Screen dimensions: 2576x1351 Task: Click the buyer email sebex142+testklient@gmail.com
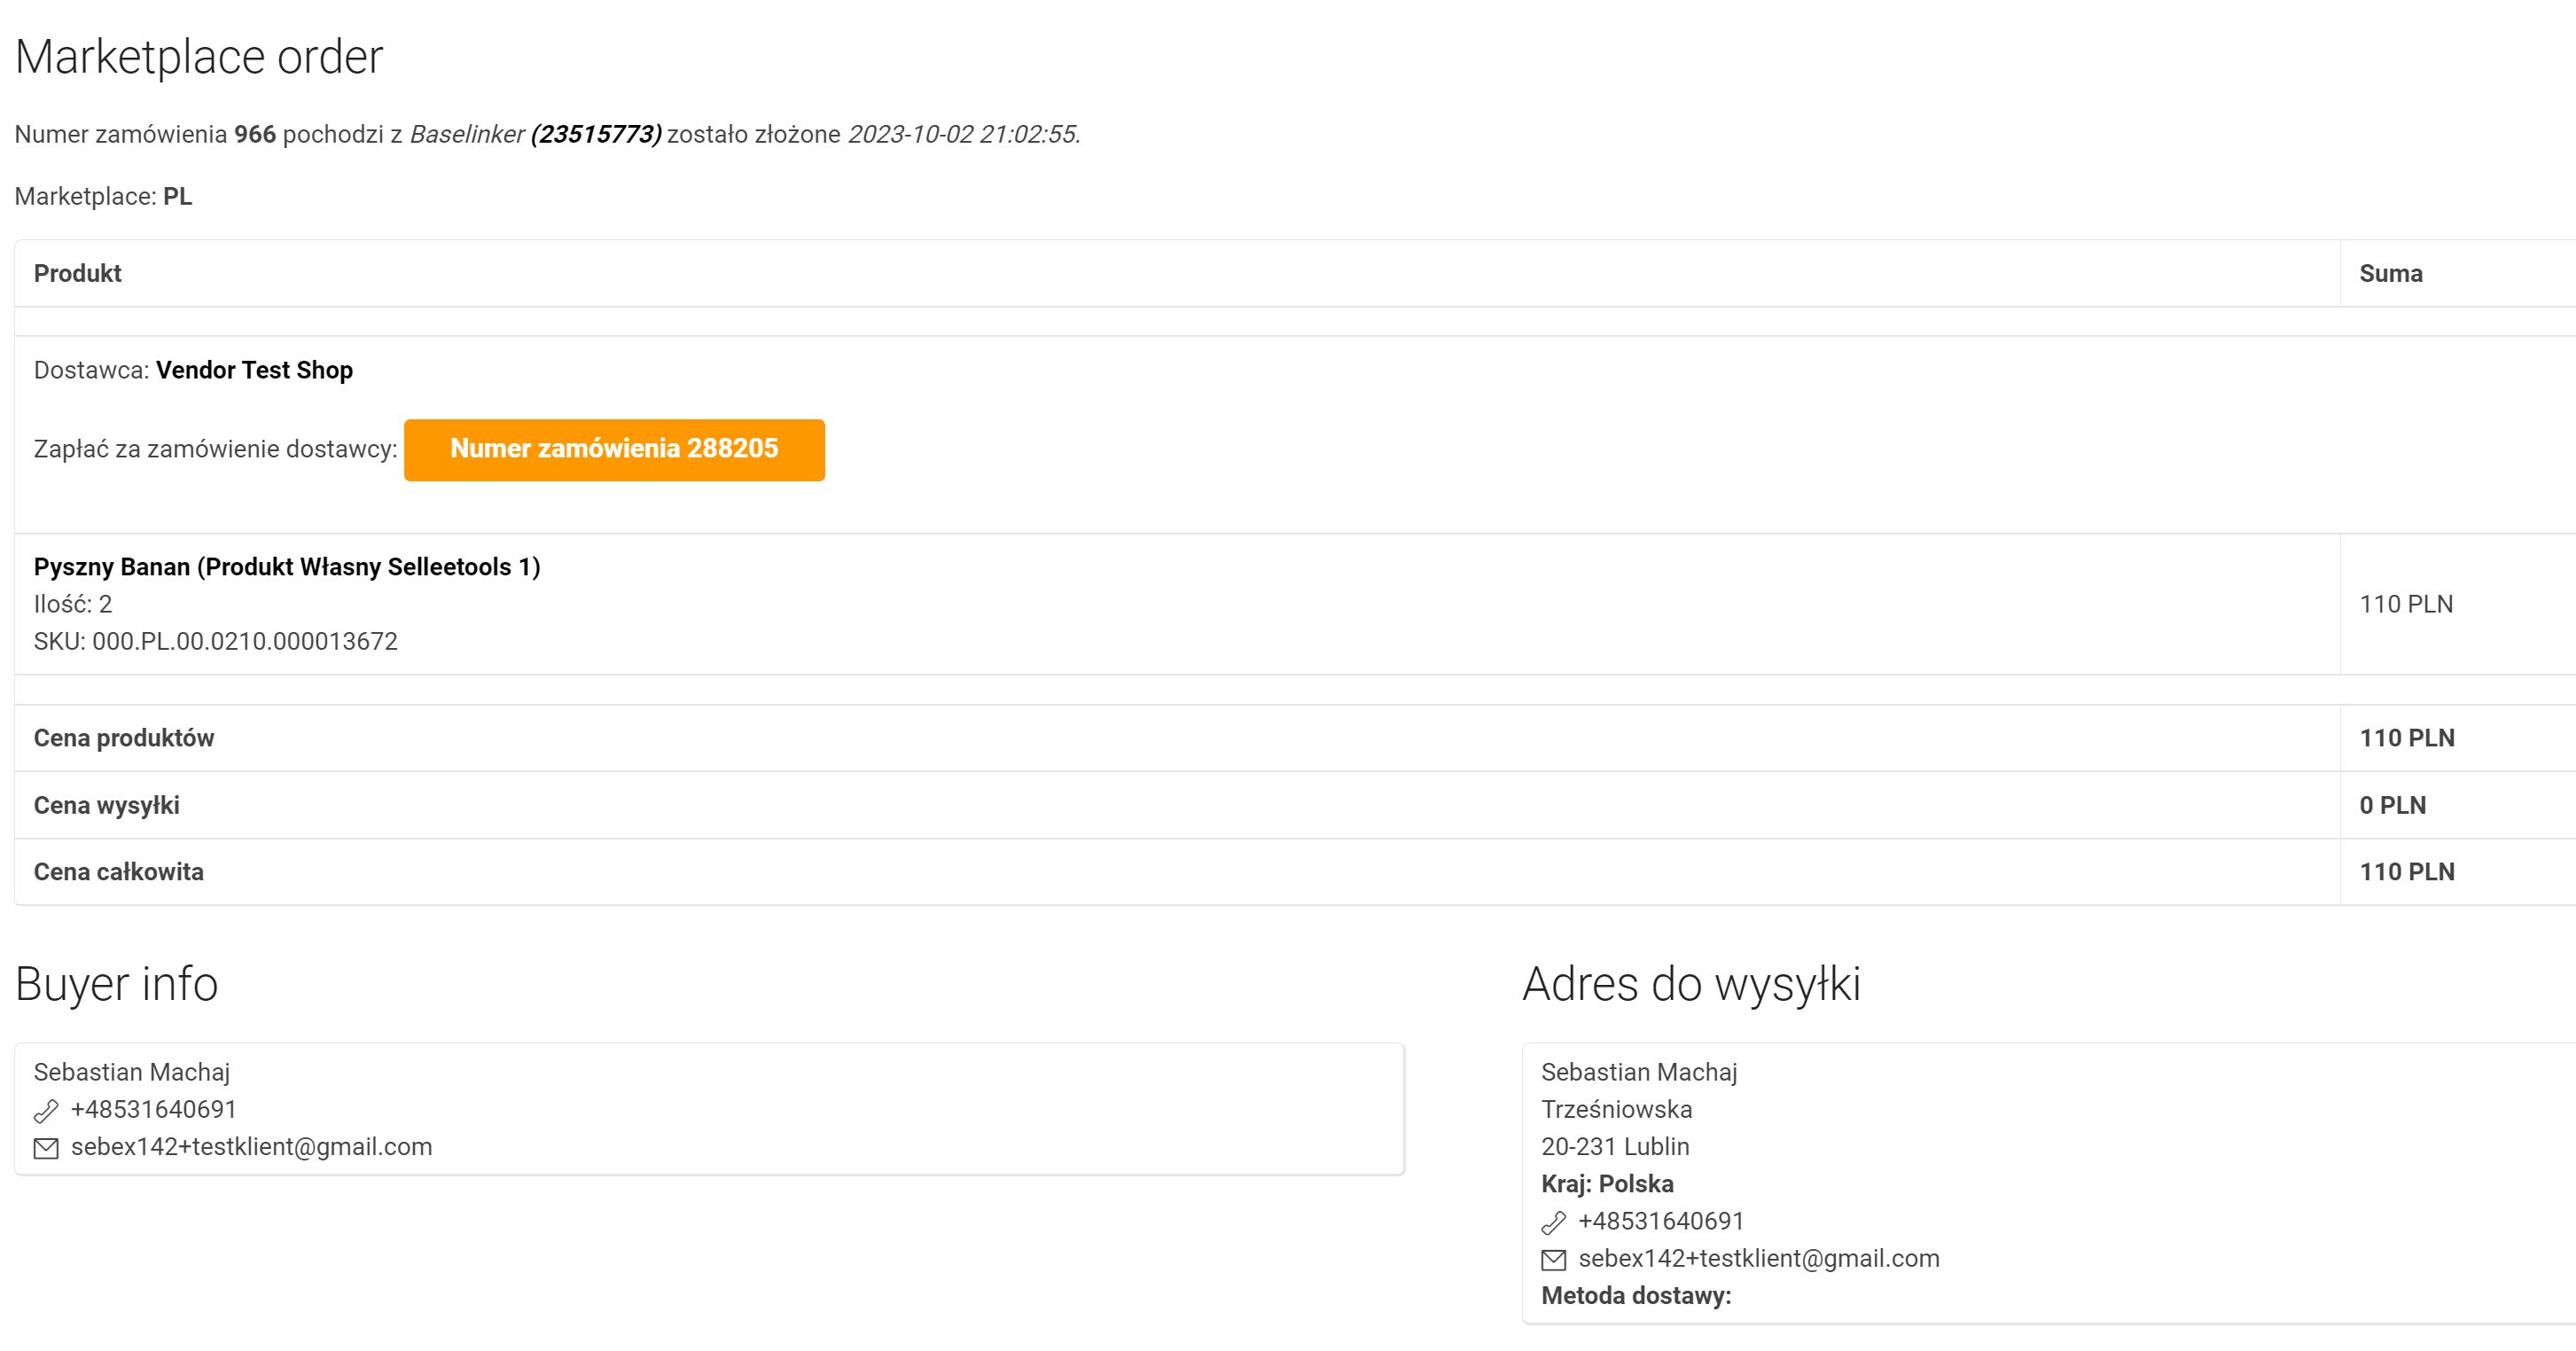tap(251, 1147)
